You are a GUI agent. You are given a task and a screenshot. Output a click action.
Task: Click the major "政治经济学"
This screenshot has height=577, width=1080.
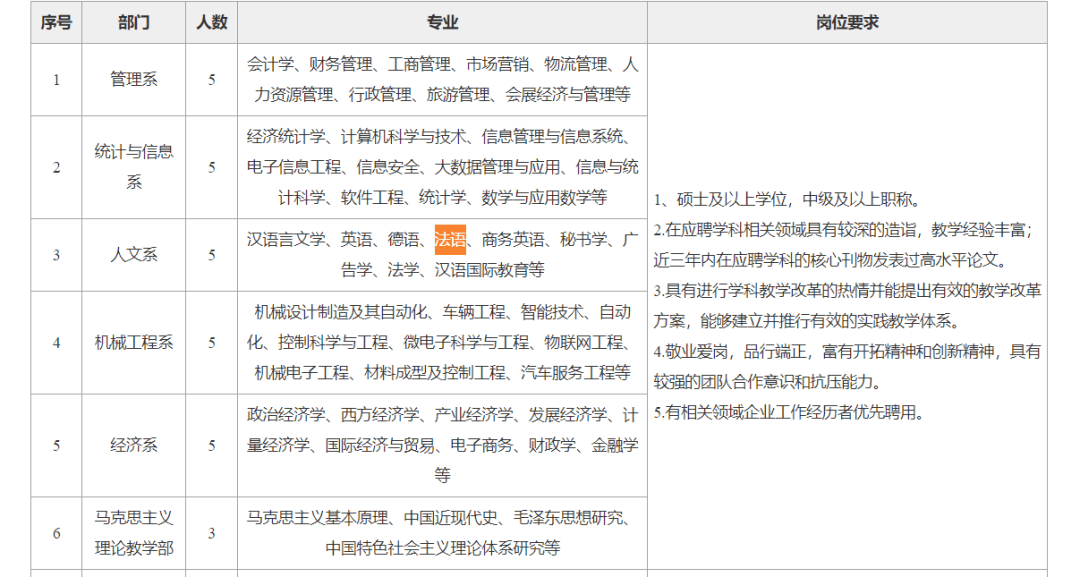[x=286, y=415]
